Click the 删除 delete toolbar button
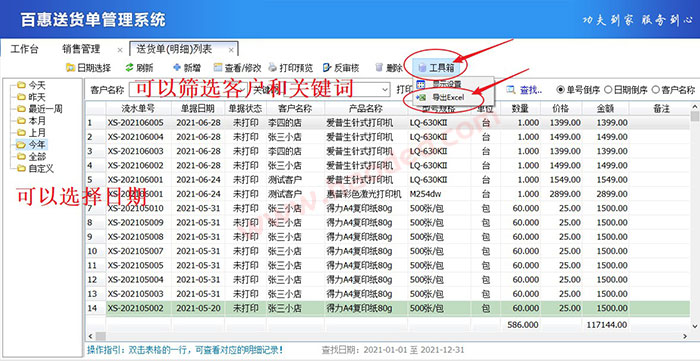Viewport: 700px width, 361px height. click(x=389, y=68)
